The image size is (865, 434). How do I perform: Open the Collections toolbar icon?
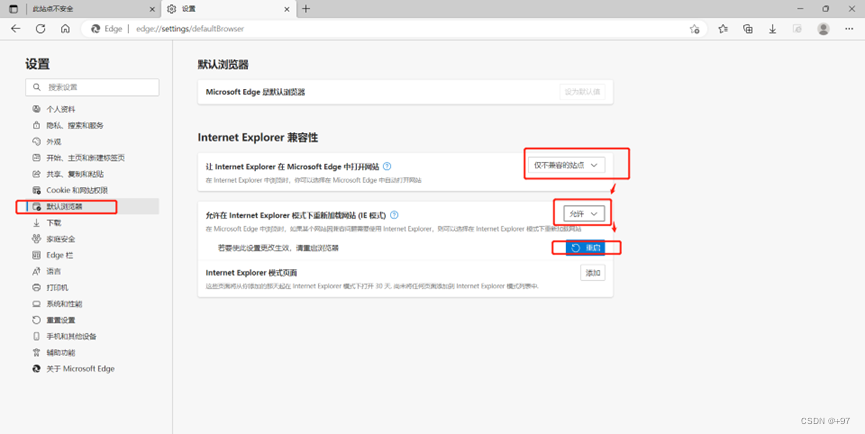click(x=748, y=29)
